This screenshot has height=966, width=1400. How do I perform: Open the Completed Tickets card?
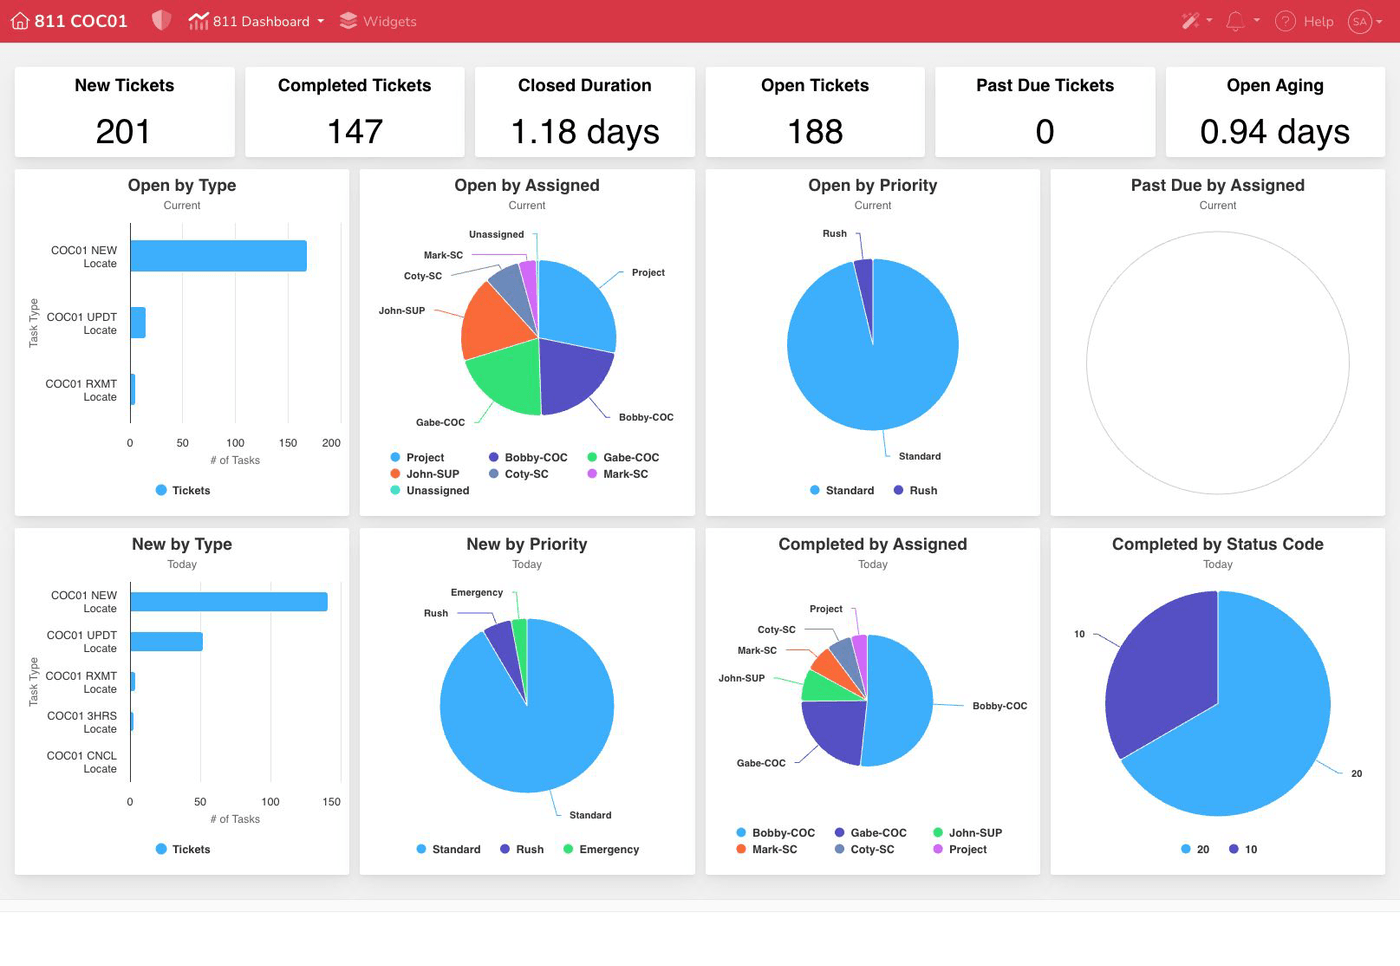coord(355,112)
